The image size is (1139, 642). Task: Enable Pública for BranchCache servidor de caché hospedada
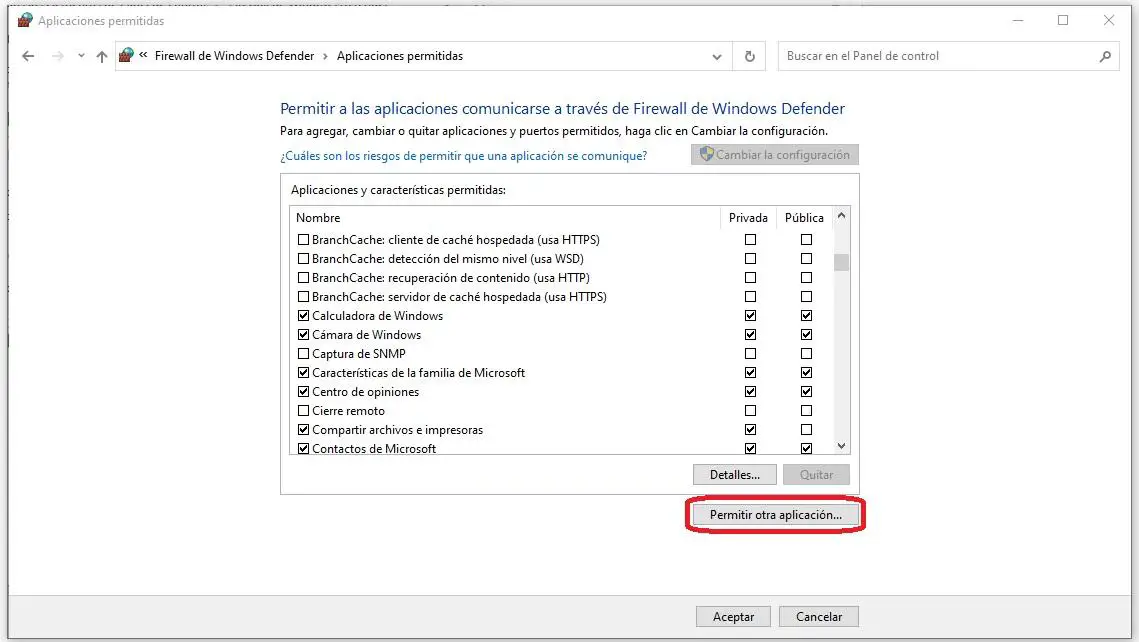(806, 296)
